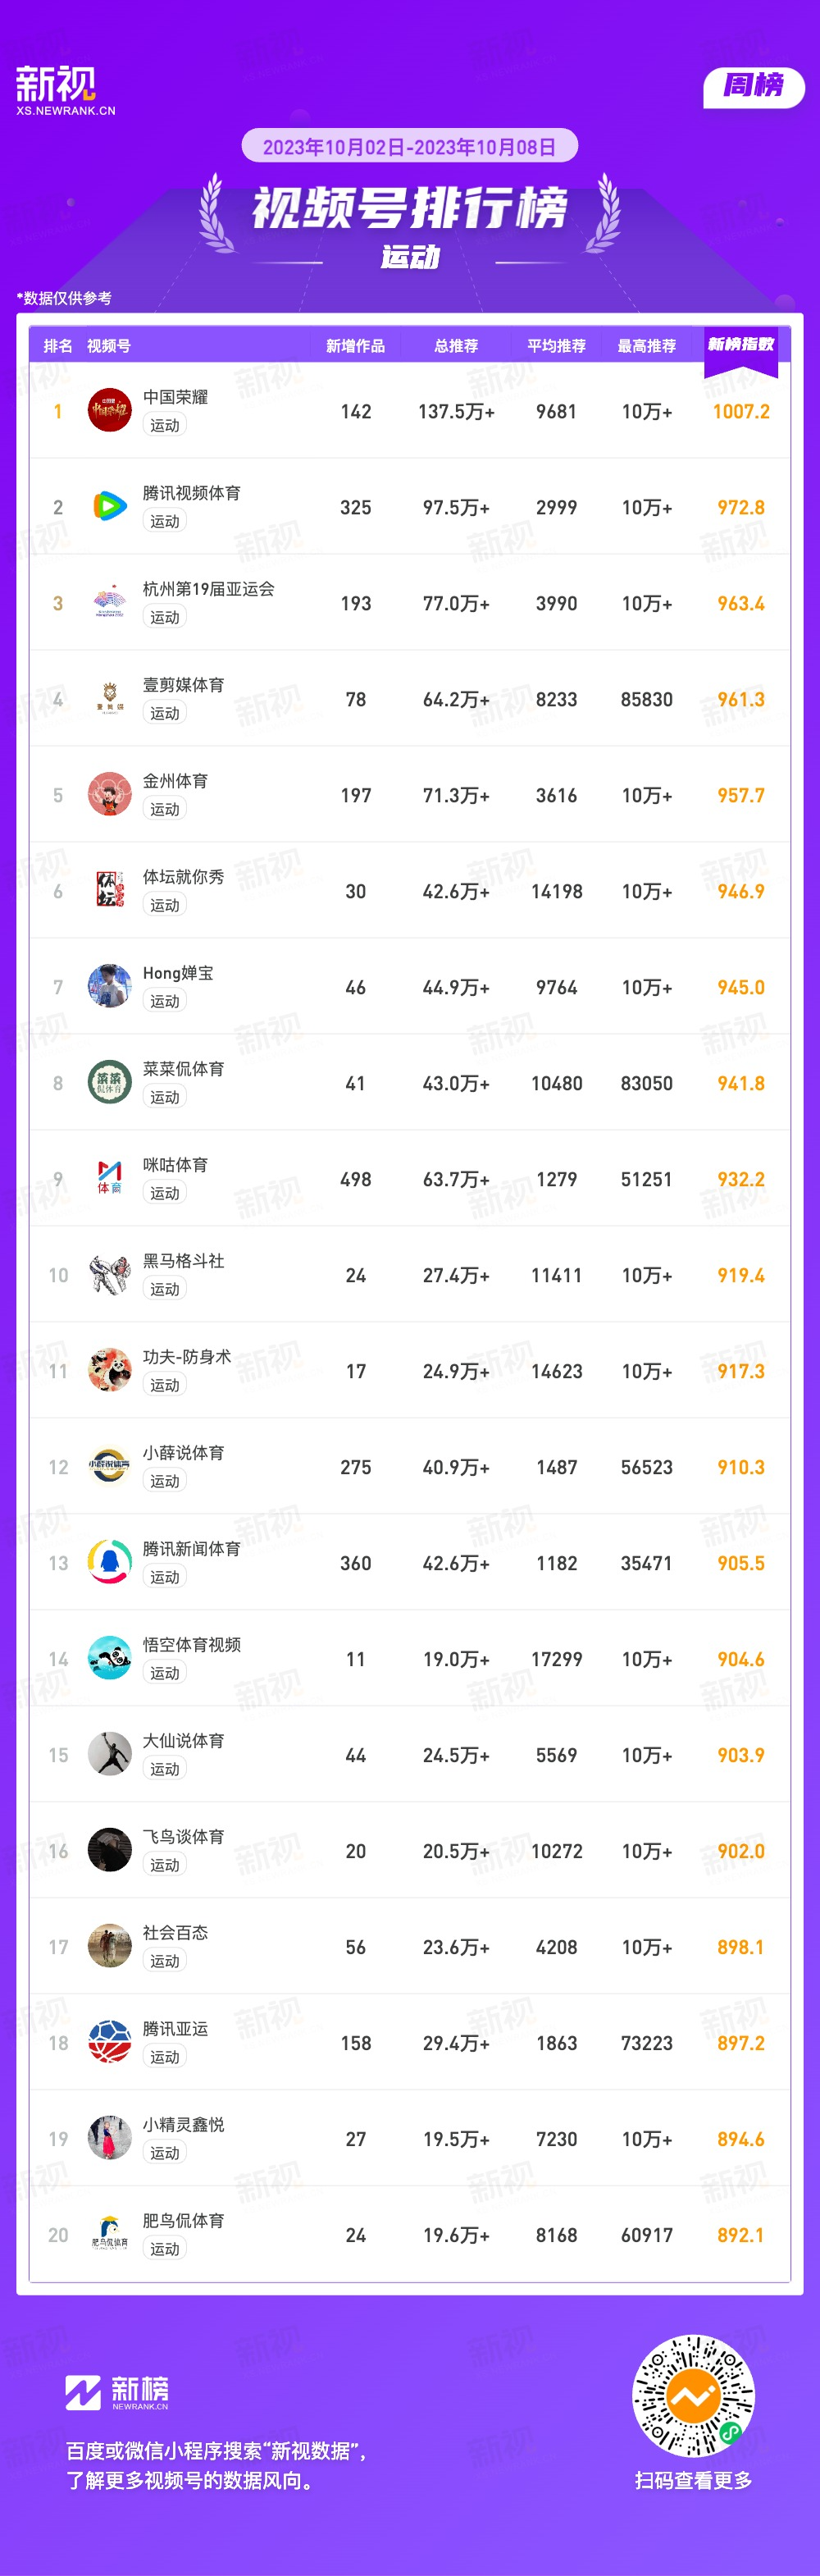Click the 中国荣耀 channel avatar
Viewport: 820px width, 2576px height.
pos(109,410)
